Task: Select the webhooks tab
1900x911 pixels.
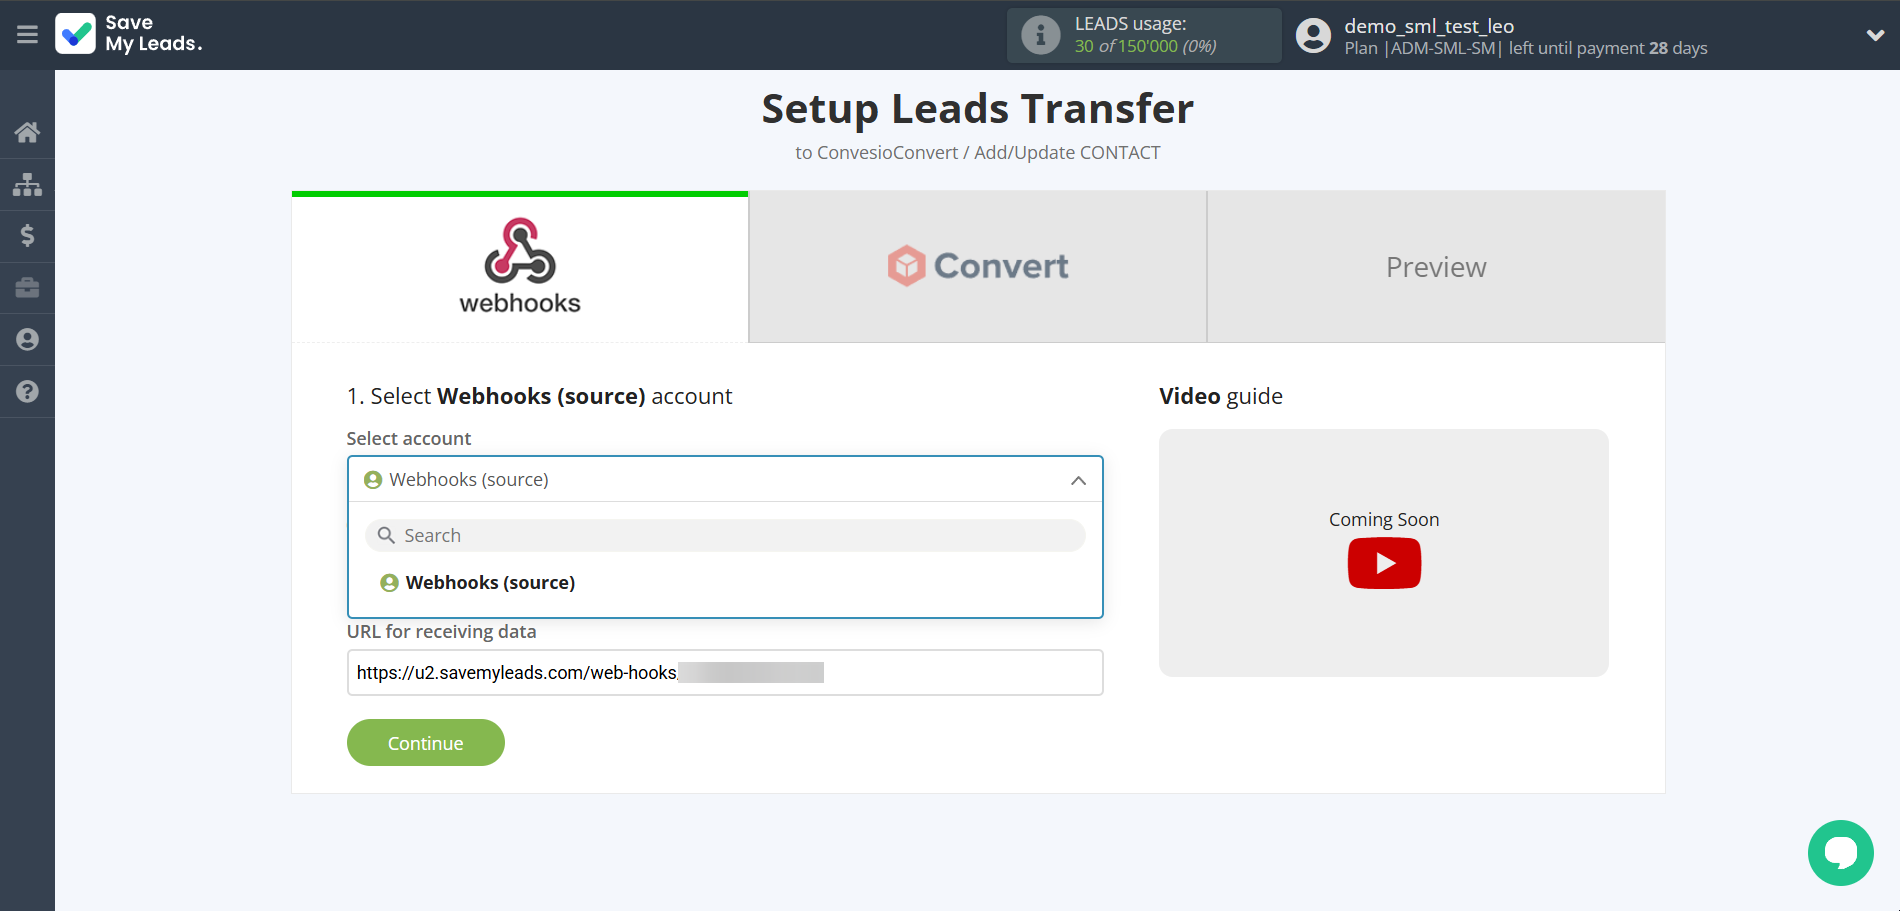Action: point(520,267)
